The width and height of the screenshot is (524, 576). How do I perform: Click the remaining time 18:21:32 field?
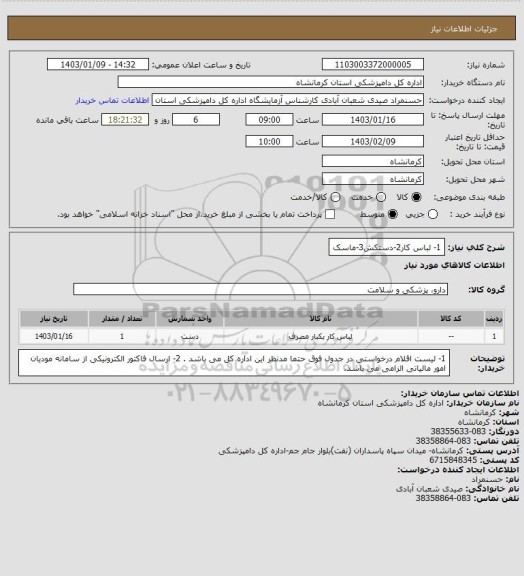pos(125,120)
